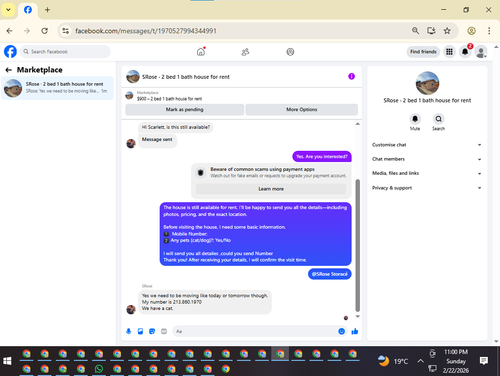Open the Chrome profile icon

click(471, 31)
